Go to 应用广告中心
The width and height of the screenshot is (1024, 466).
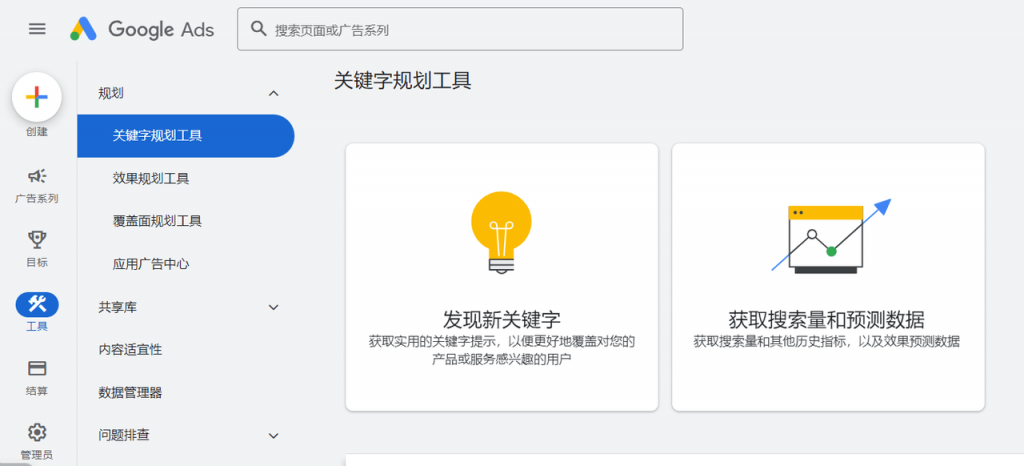151,264
